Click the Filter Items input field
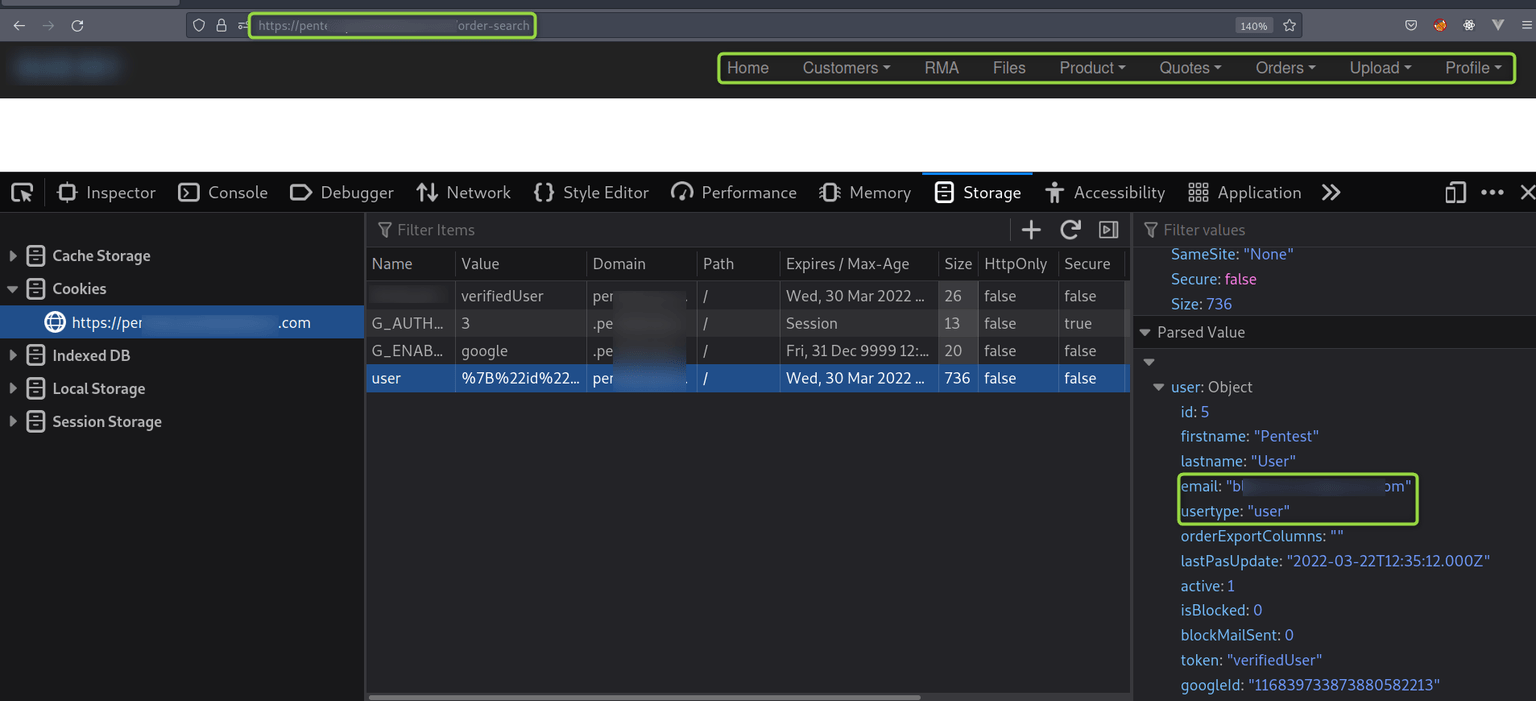The height and width of the screenshot is (701, 1536). coord(690,230)
